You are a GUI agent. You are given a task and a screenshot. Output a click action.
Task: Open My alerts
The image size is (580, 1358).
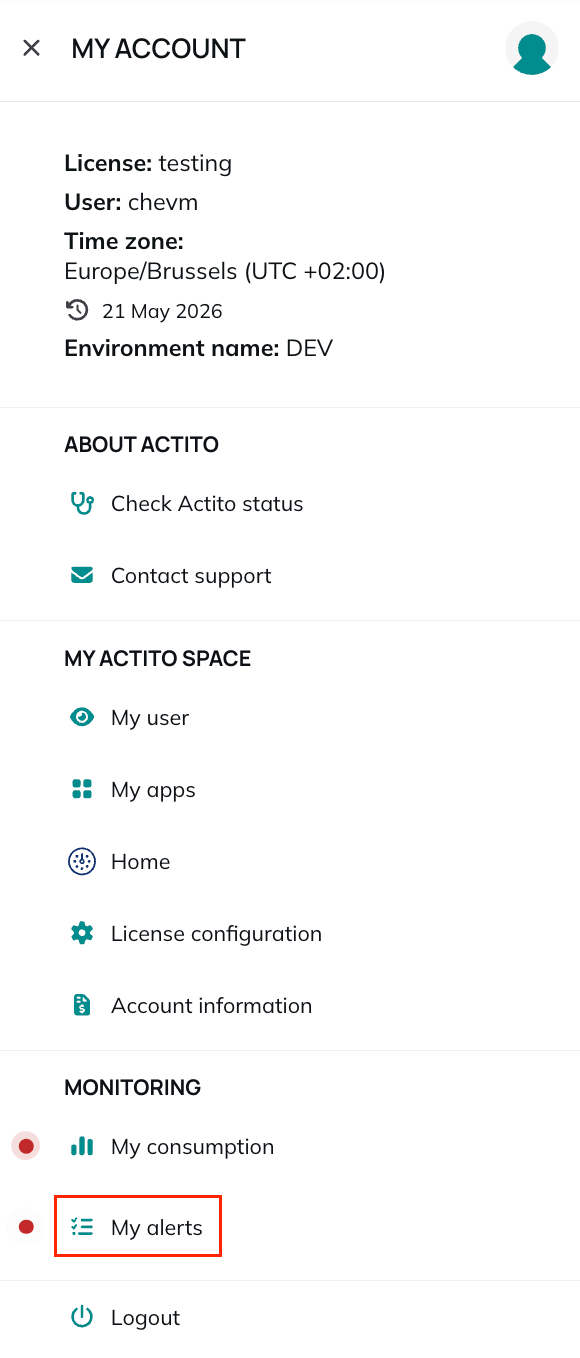pyautogui.click(x=156, y=1228)
